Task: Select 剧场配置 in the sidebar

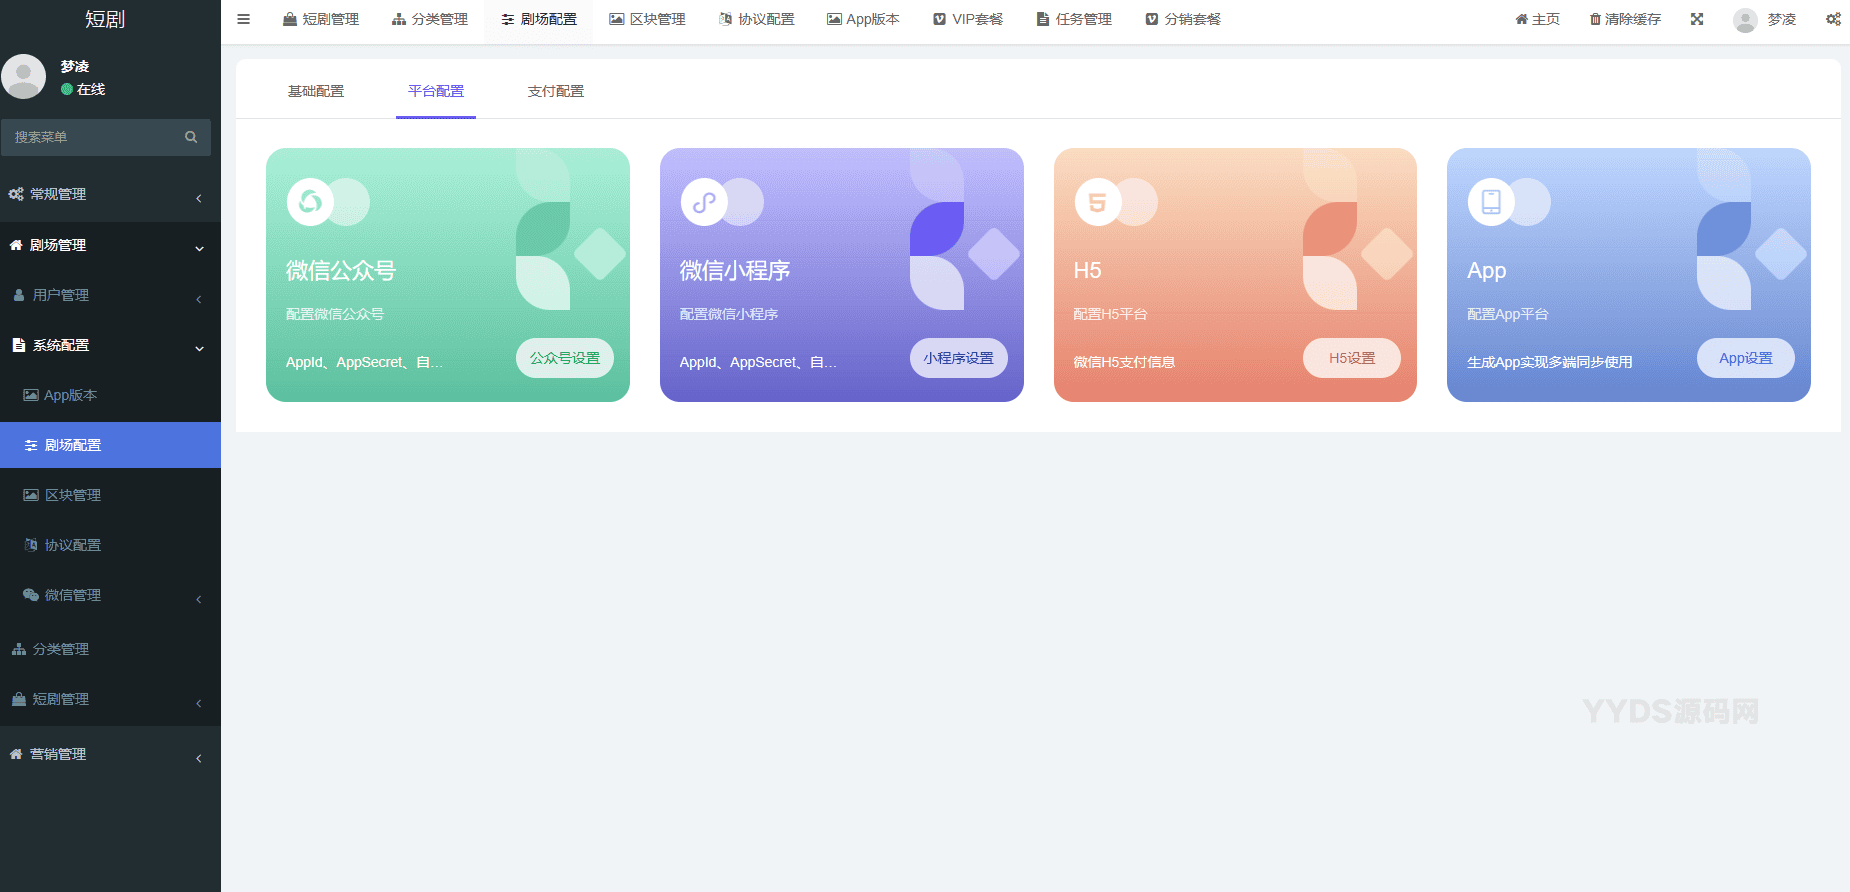Action: [110, 445]
